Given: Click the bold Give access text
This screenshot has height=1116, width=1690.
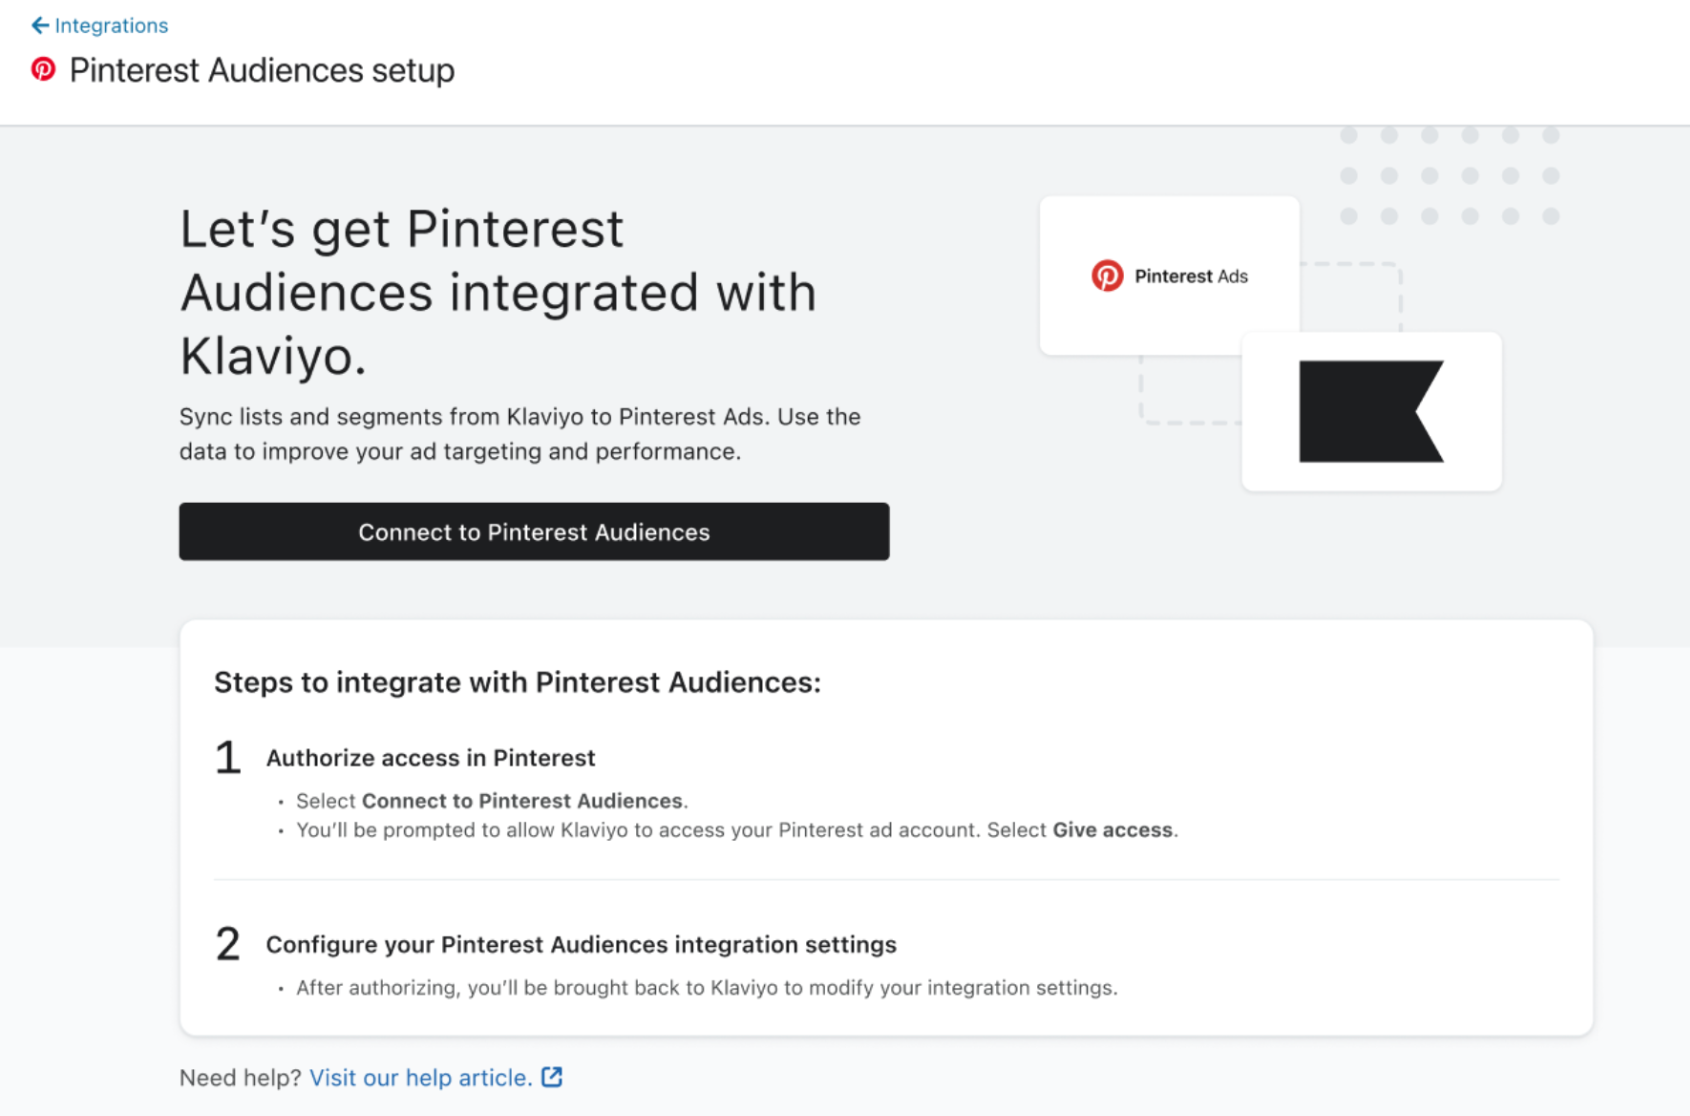Looking at the screenshot, I should (1112, 830).
